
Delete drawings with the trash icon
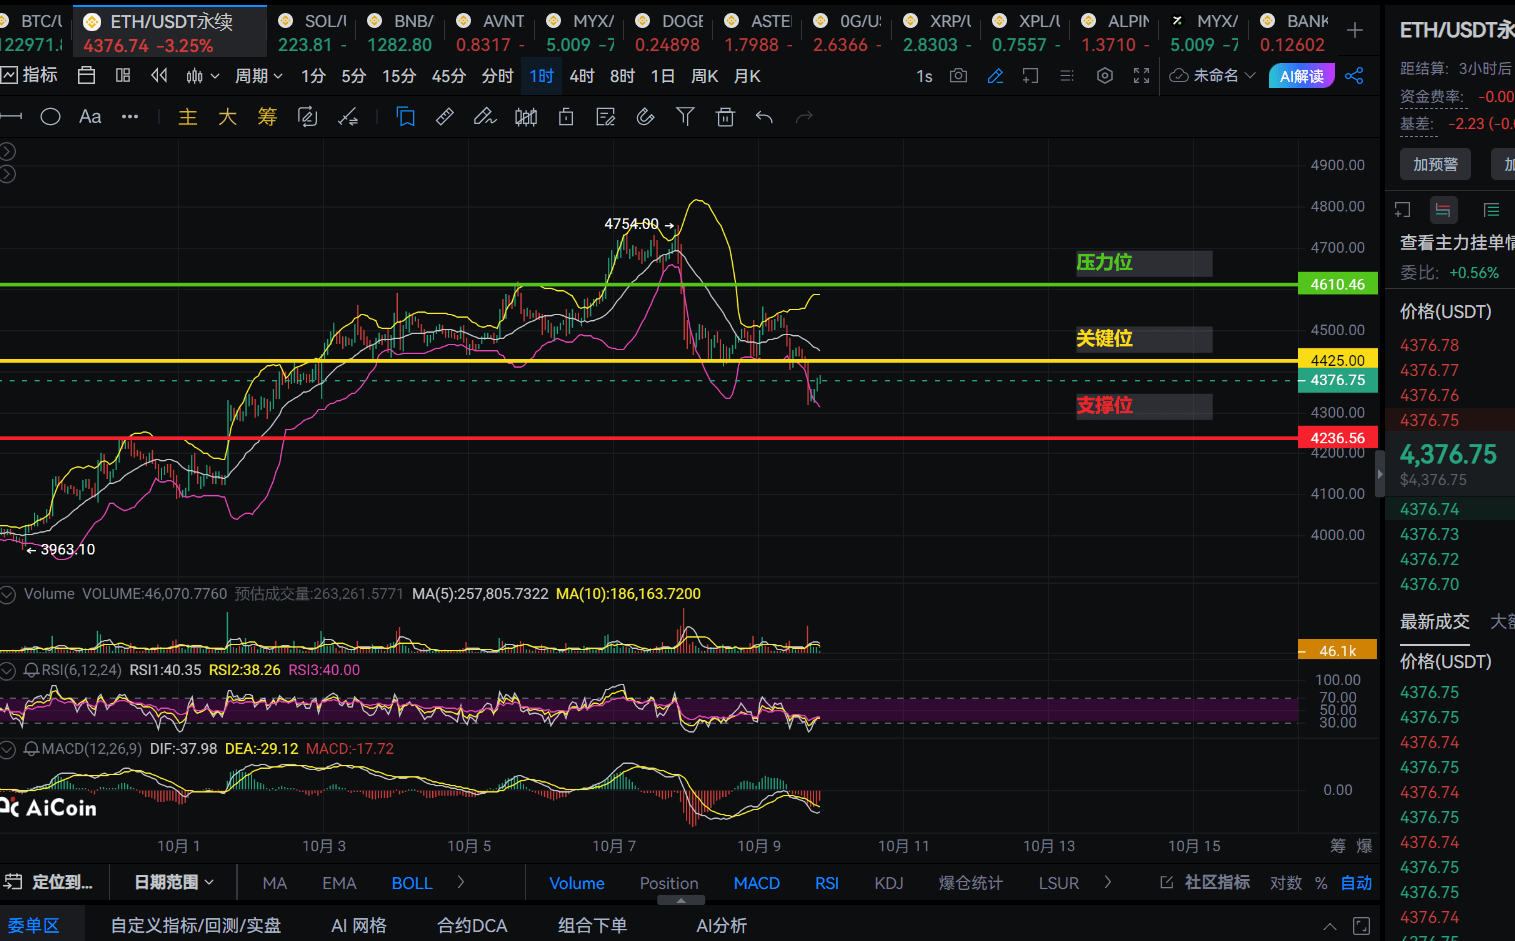725,117
